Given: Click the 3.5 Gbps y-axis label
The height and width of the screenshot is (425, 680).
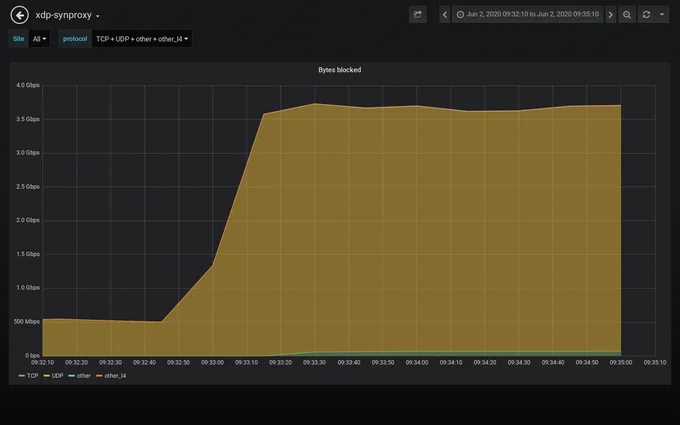Looking at the screenshot, I should point(28,119).
